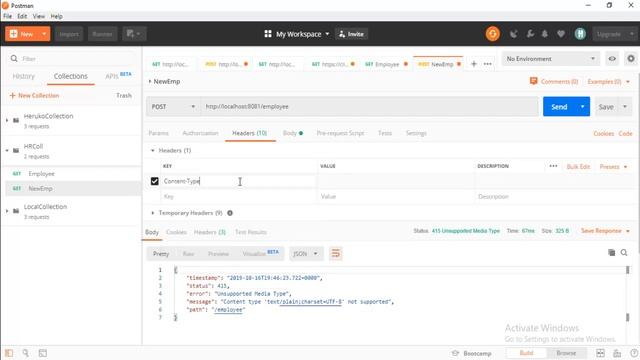
Task: Click the temporary headers info icon
Action: click(230, 213)
